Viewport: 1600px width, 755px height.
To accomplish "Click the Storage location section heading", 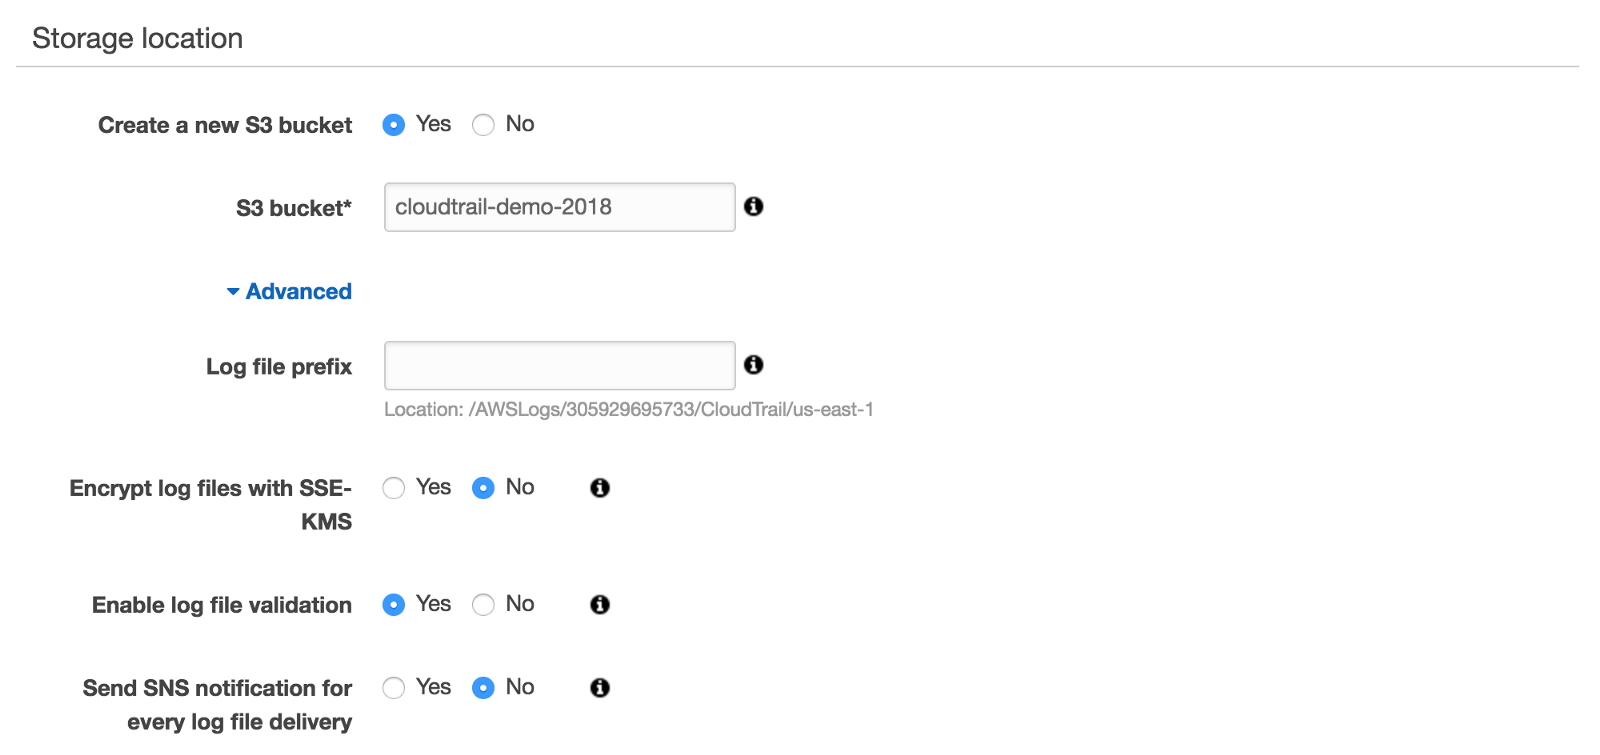I will point(138,39).
